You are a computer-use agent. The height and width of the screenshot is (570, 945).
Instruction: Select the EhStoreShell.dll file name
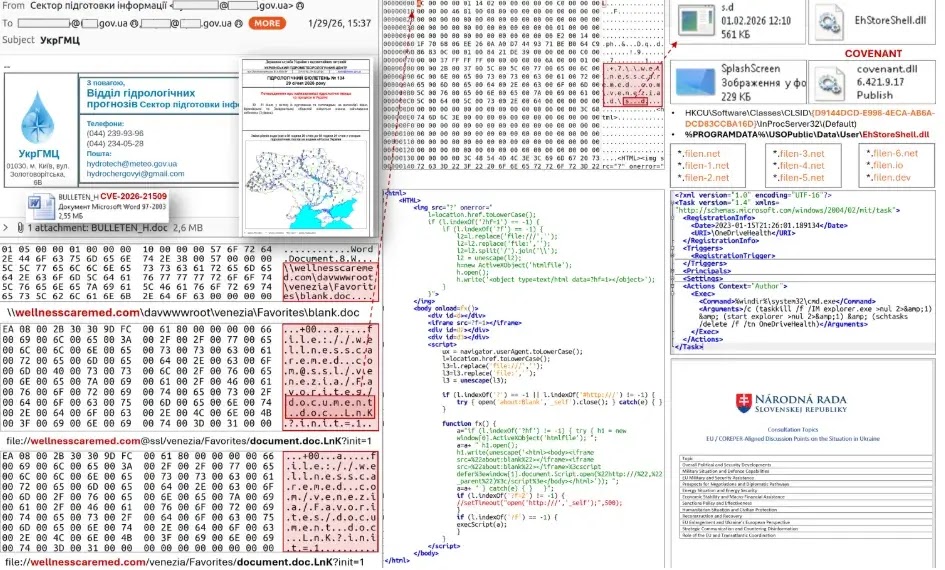coord(890,20)
